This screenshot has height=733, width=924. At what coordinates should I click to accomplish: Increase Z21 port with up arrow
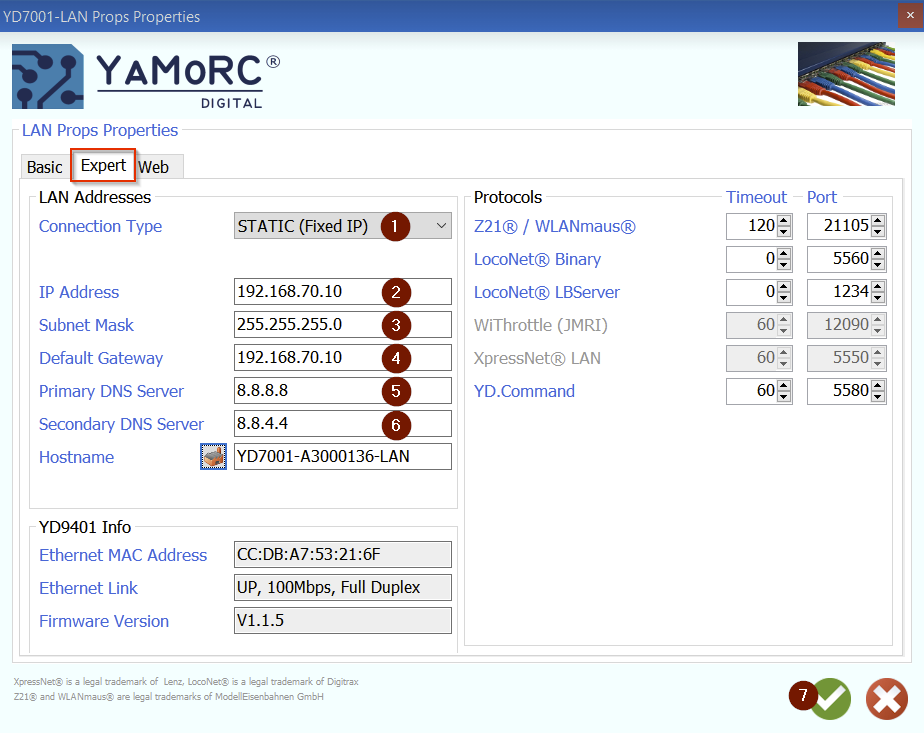click(878, 220)
